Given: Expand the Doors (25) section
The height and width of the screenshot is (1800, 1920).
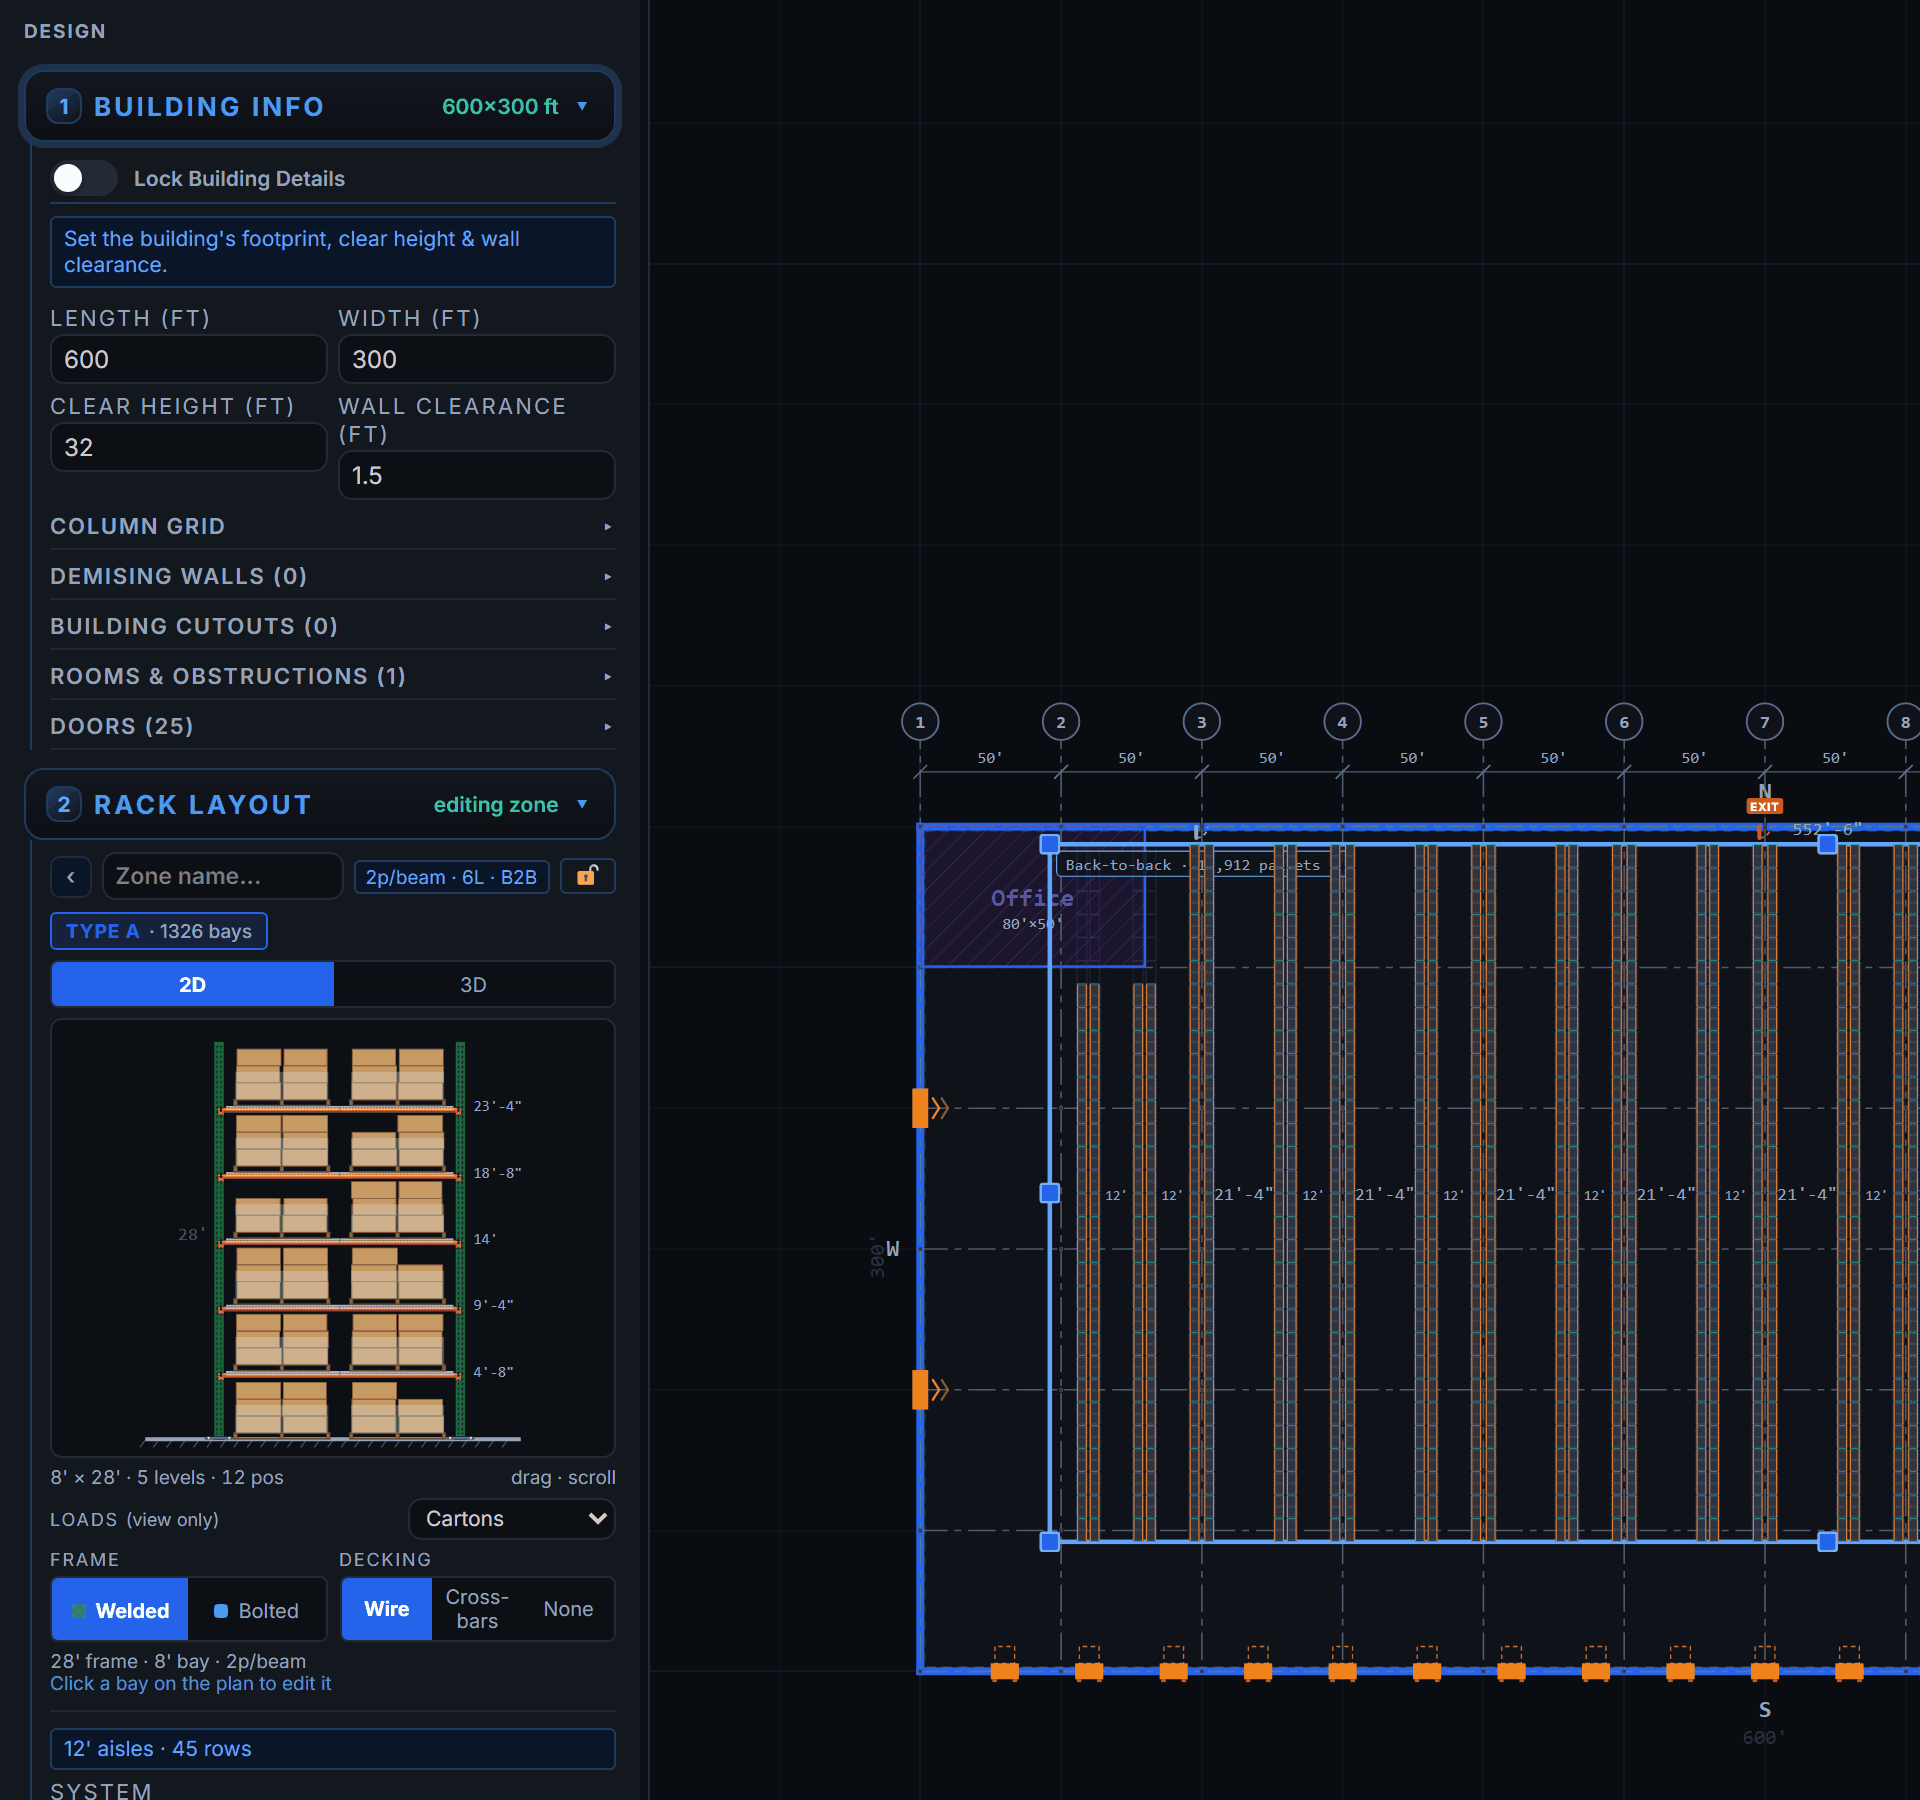Looking at the screenshot, I should click(332, 726).
